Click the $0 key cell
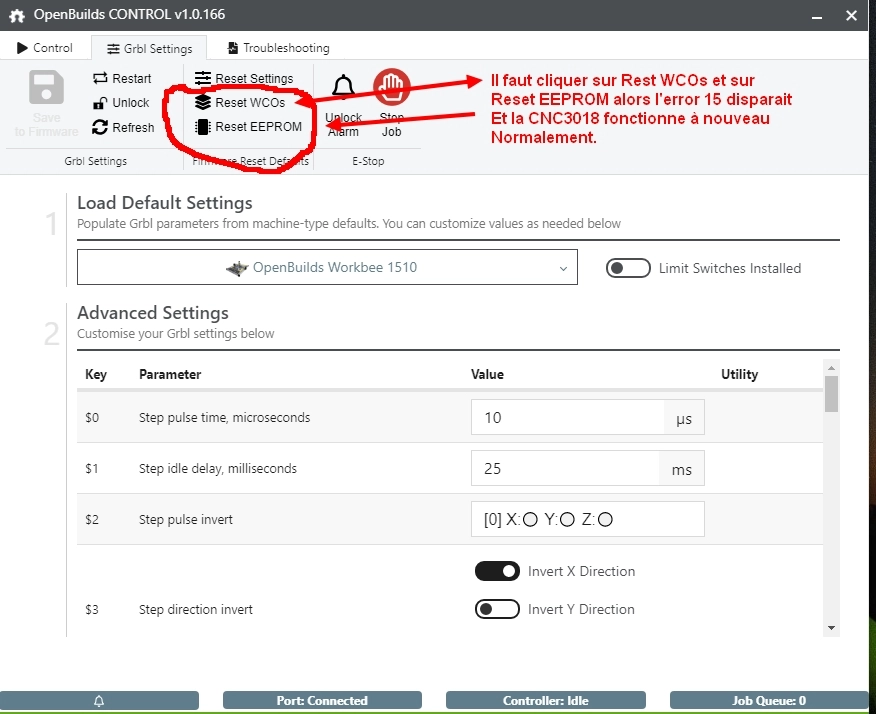Viewport: 876px width, 714px height. pyautogui.click(x=92, y=417)
